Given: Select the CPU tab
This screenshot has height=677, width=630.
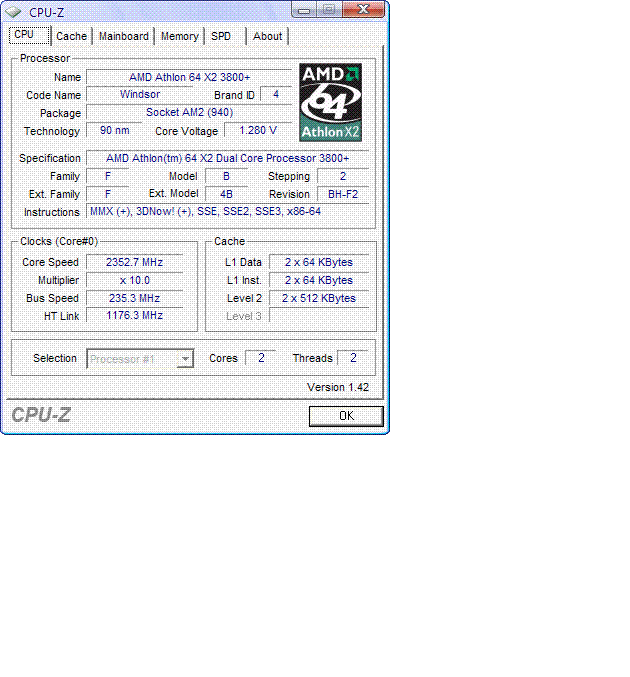Looking at the screenshot, I should [29, 35].
